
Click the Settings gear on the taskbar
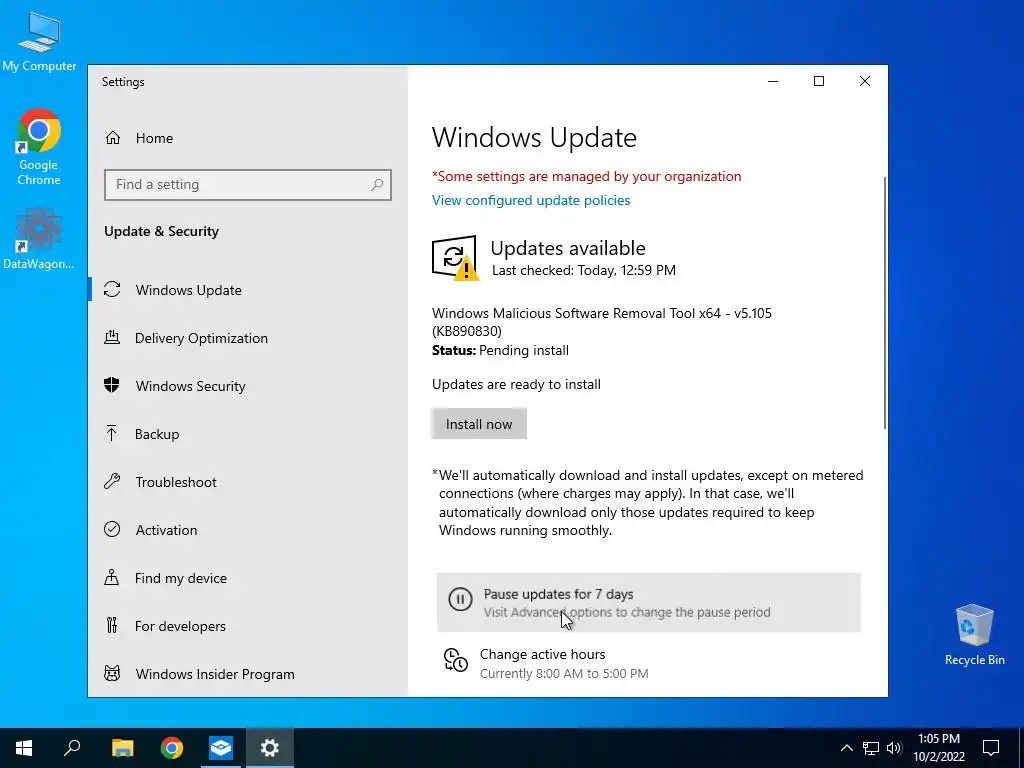[270, 748]
